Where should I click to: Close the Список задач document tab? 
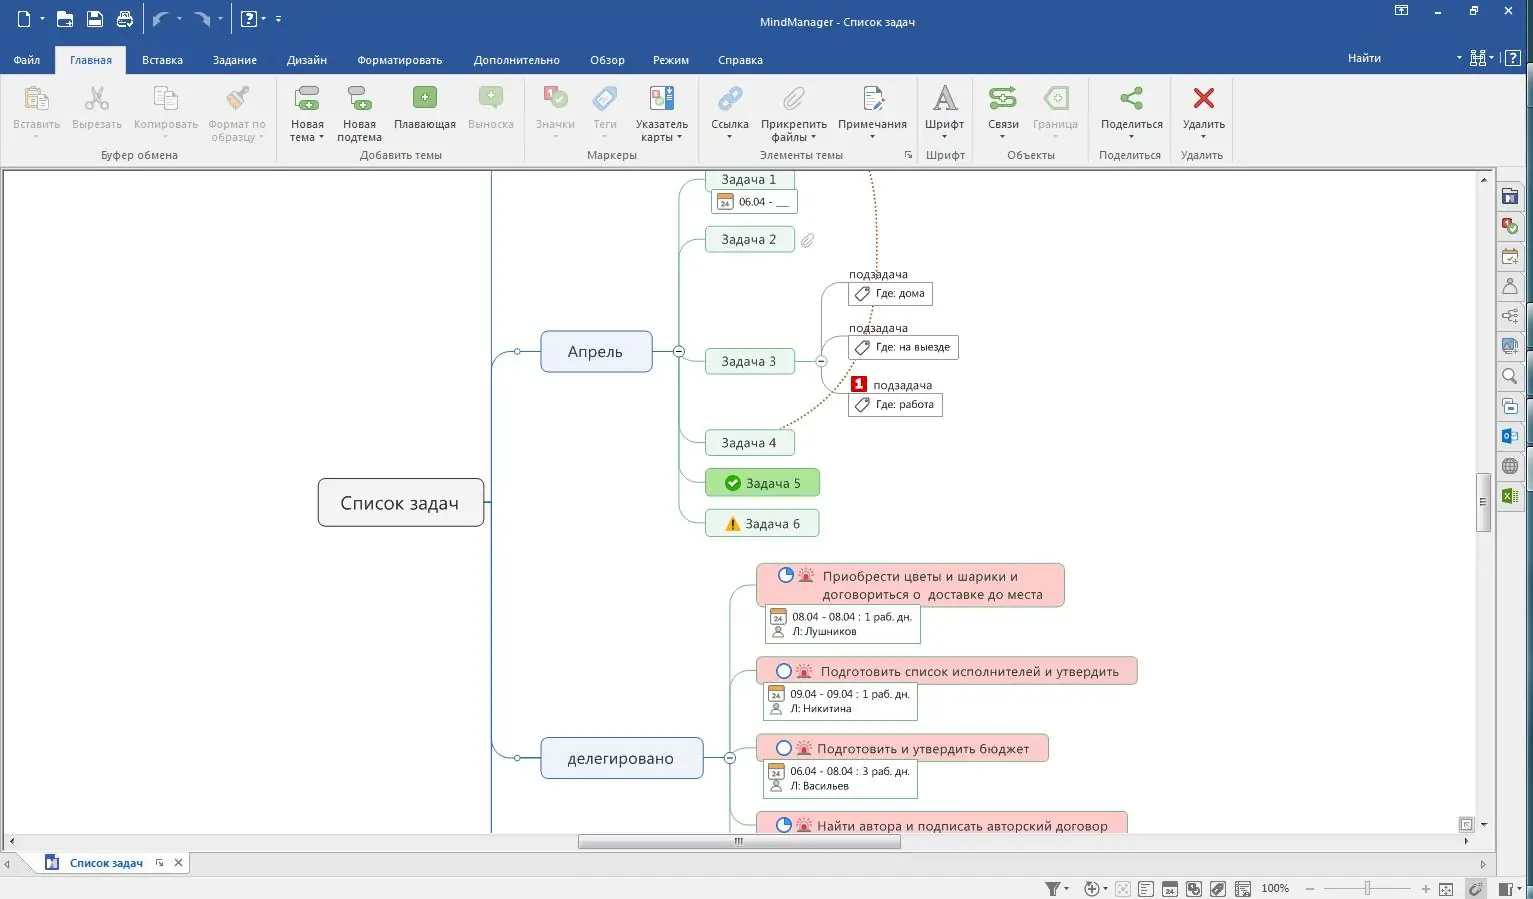tap(178, 863)
